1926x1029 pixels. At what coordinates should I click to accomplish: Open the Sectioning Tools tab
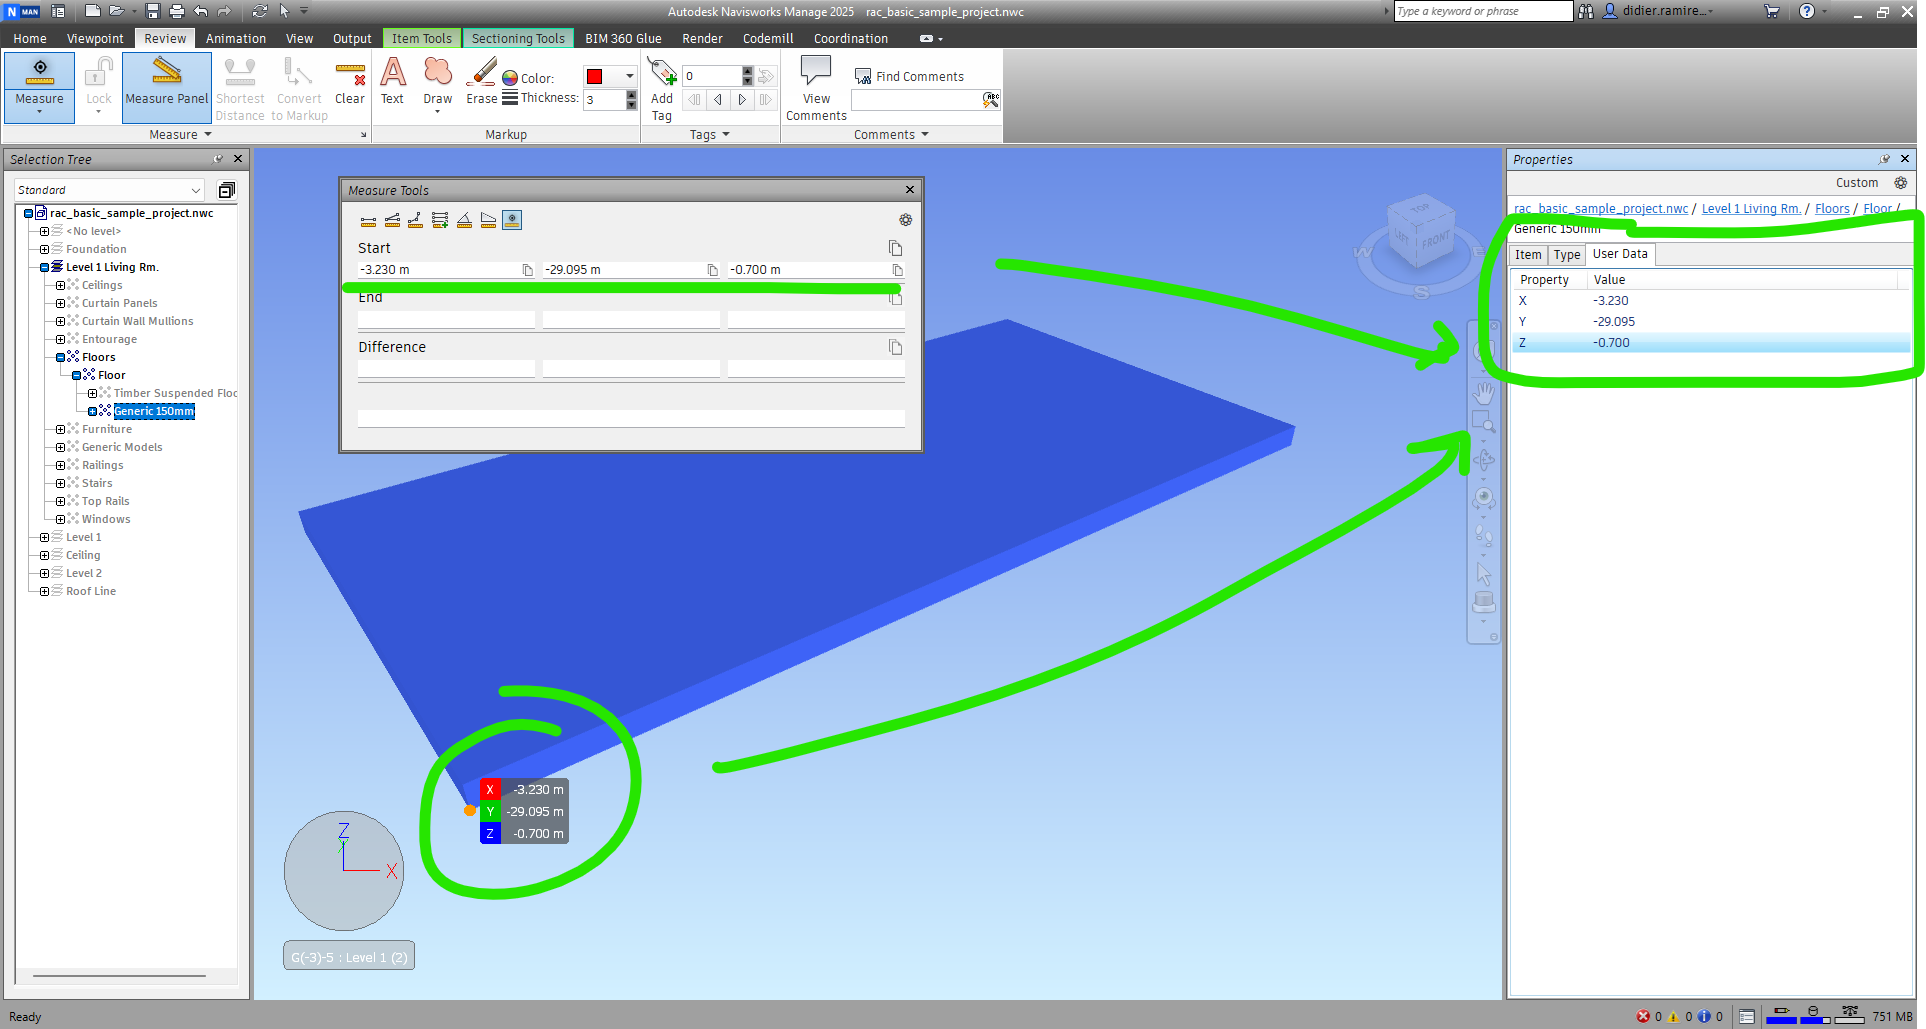click(518, 39)
